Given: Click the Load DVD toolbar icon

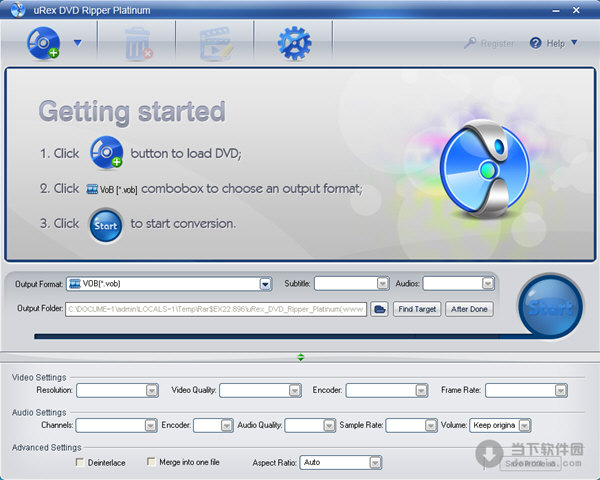Looking at the screenshot, I should coord(43,43).
